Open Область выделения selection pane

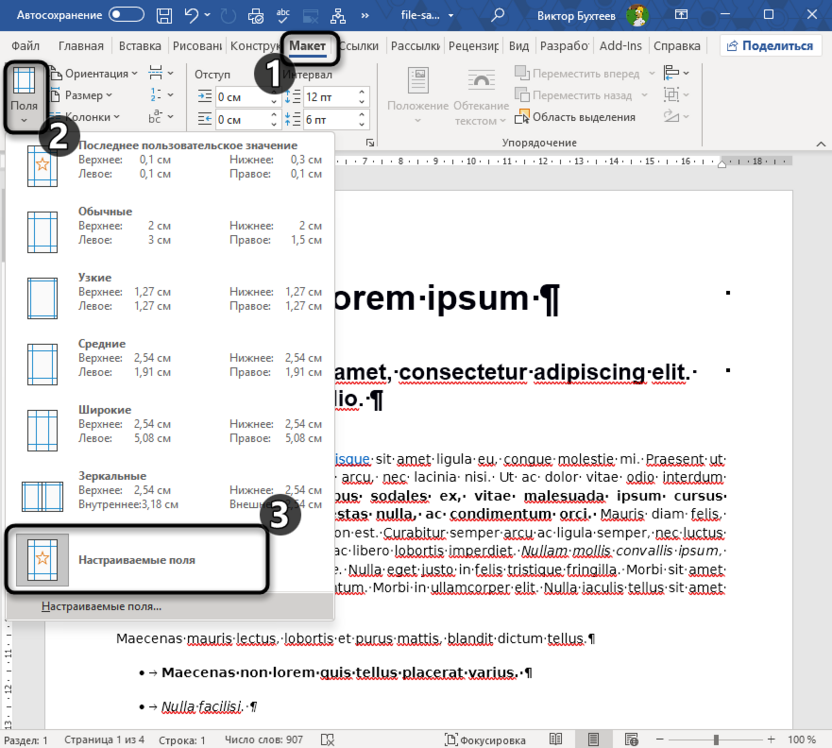pyautogui.click(x=575, y=117)
